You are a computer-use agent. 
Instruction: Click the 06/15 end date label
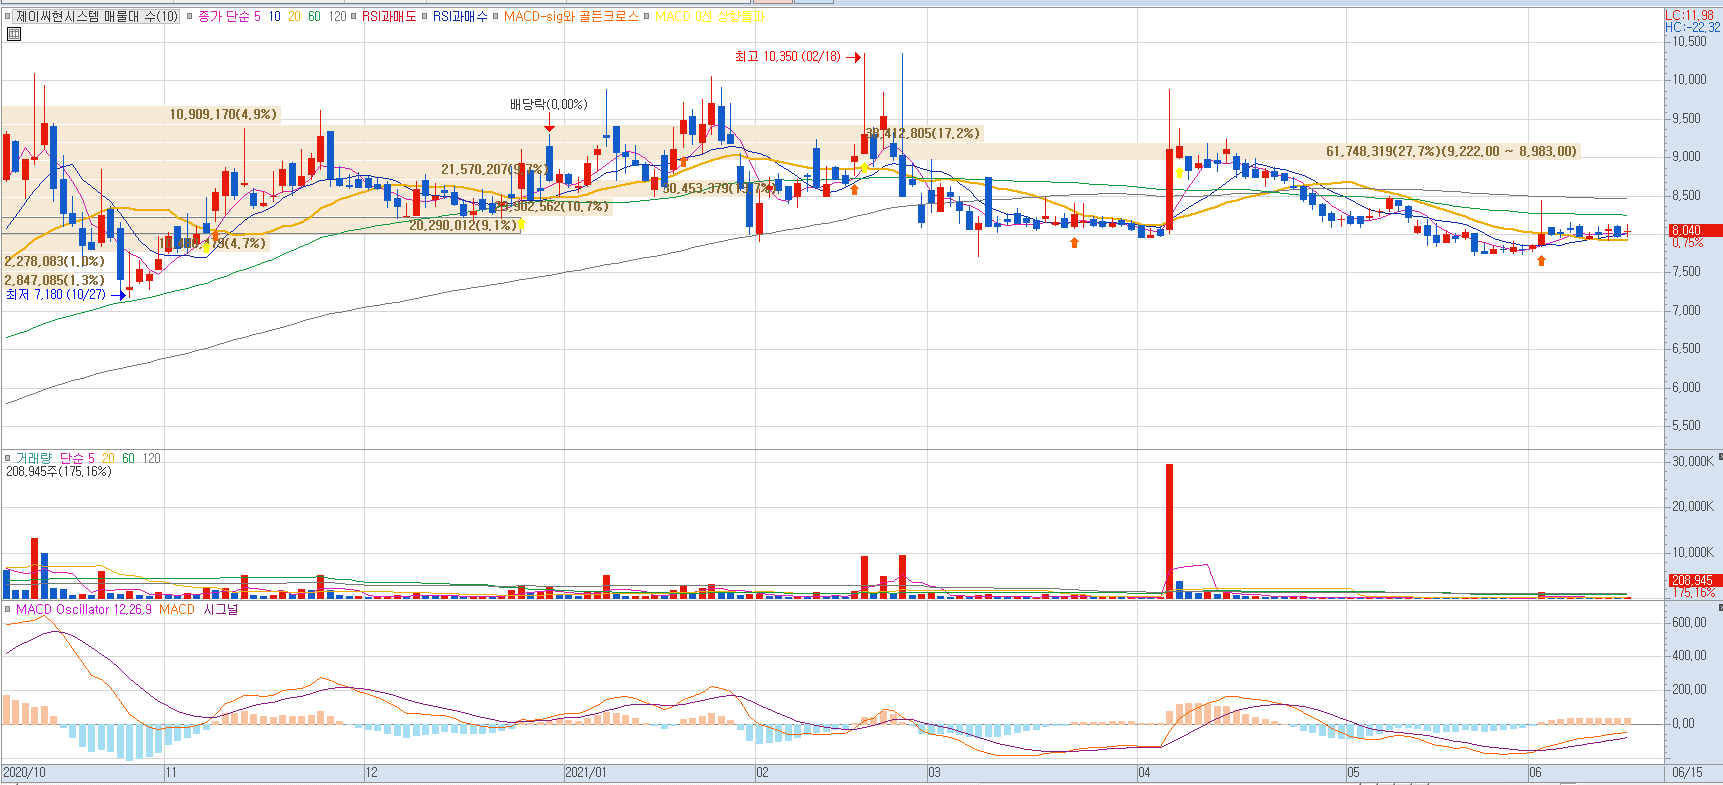tap(1687, 772)
